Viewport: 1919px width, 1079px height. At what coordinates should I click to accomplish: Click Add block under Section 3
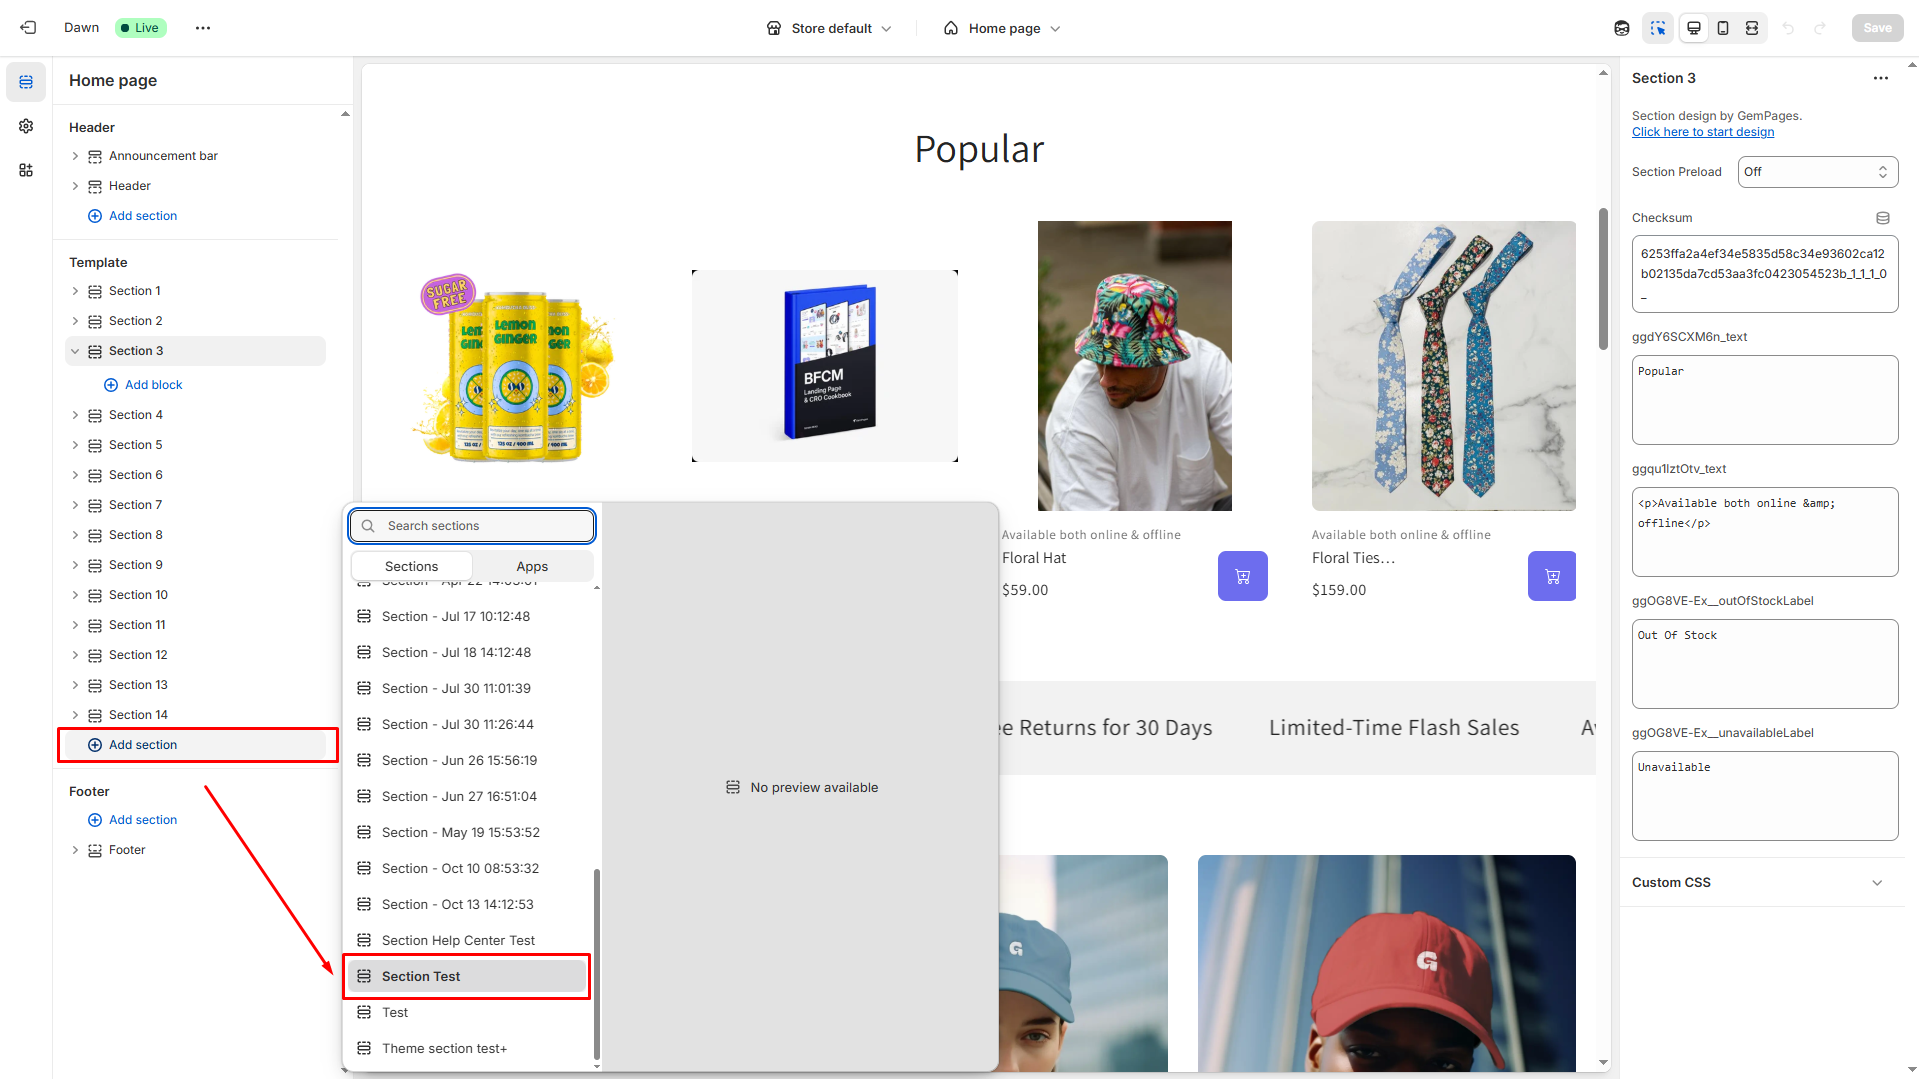pyautogui.click(x=153, y=385)
